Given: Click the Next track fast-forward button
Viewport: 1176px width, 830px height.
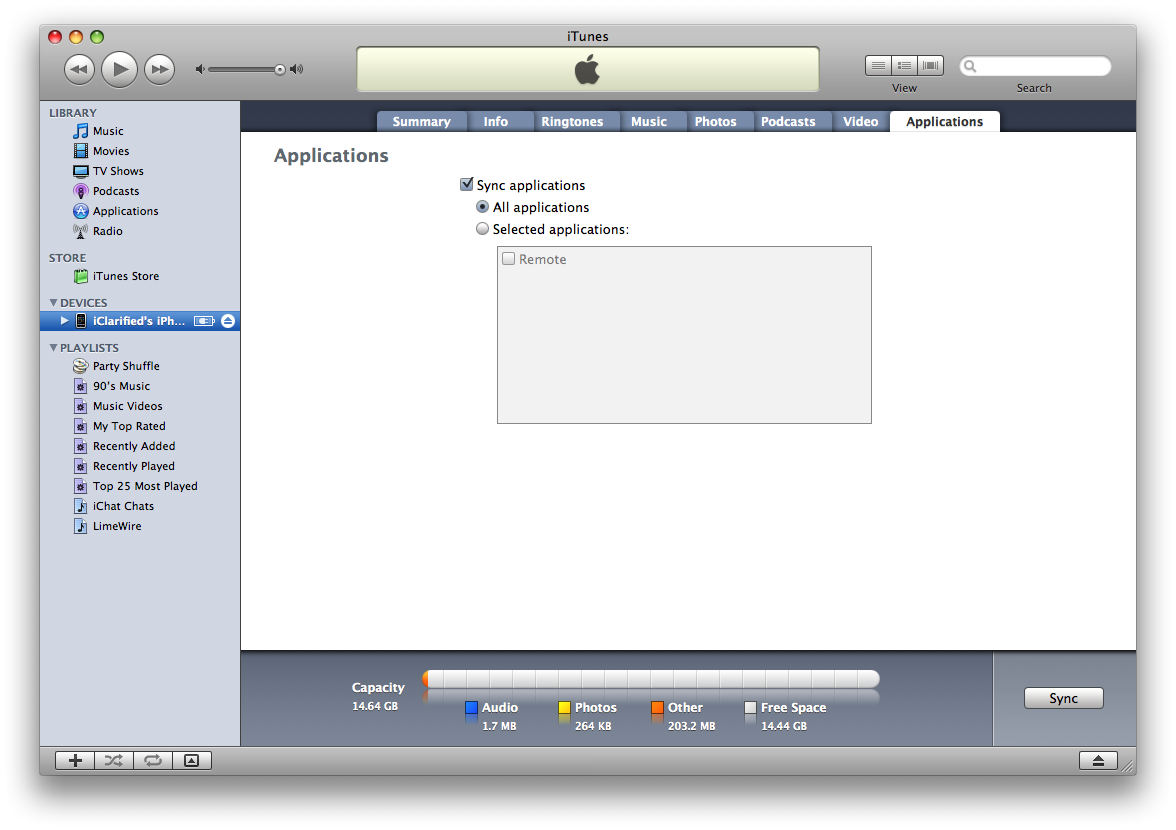Looking at the screenshot, I should point(159,70).
